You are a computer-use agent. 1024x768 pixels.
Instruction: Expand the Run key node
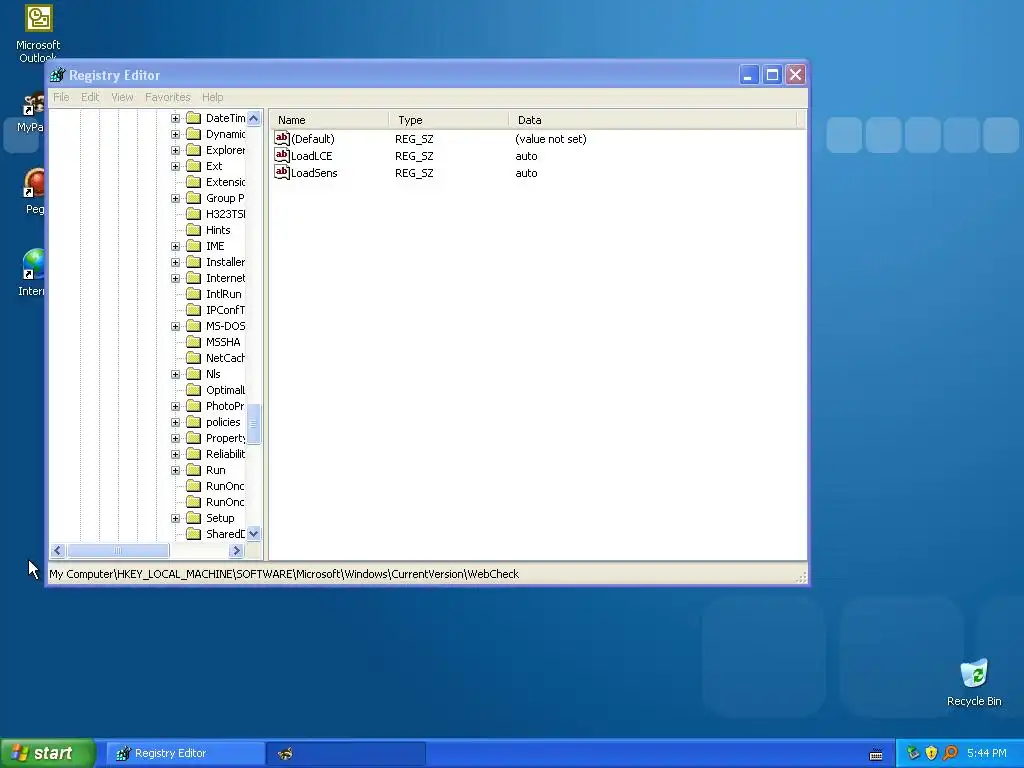[175, 470]
